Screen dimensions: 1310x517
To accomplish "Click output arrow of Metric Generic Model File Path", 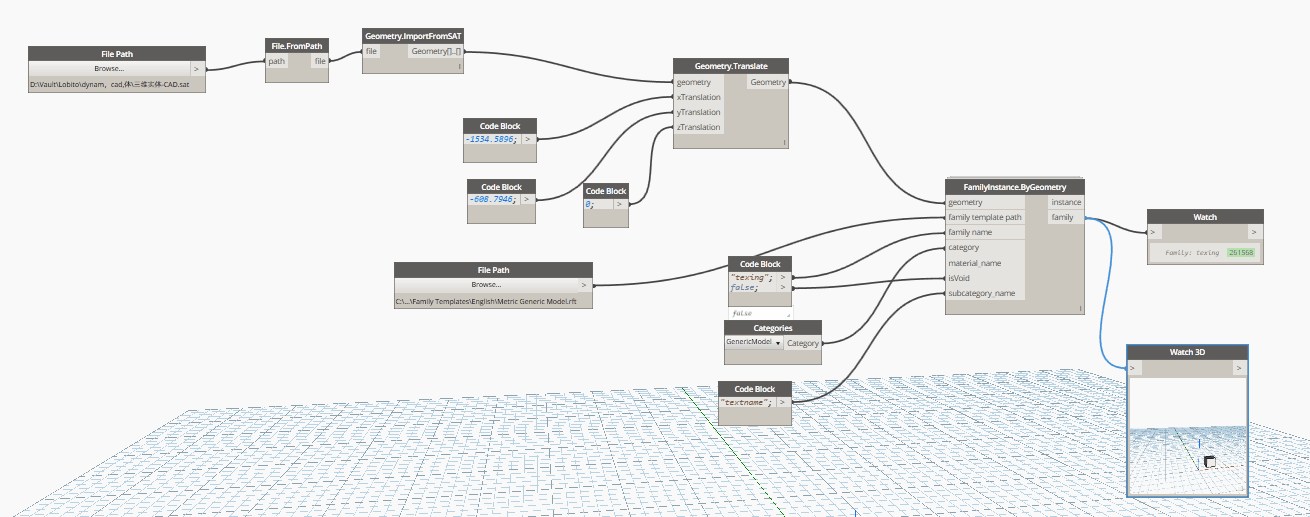I will (x=583, y=285).
